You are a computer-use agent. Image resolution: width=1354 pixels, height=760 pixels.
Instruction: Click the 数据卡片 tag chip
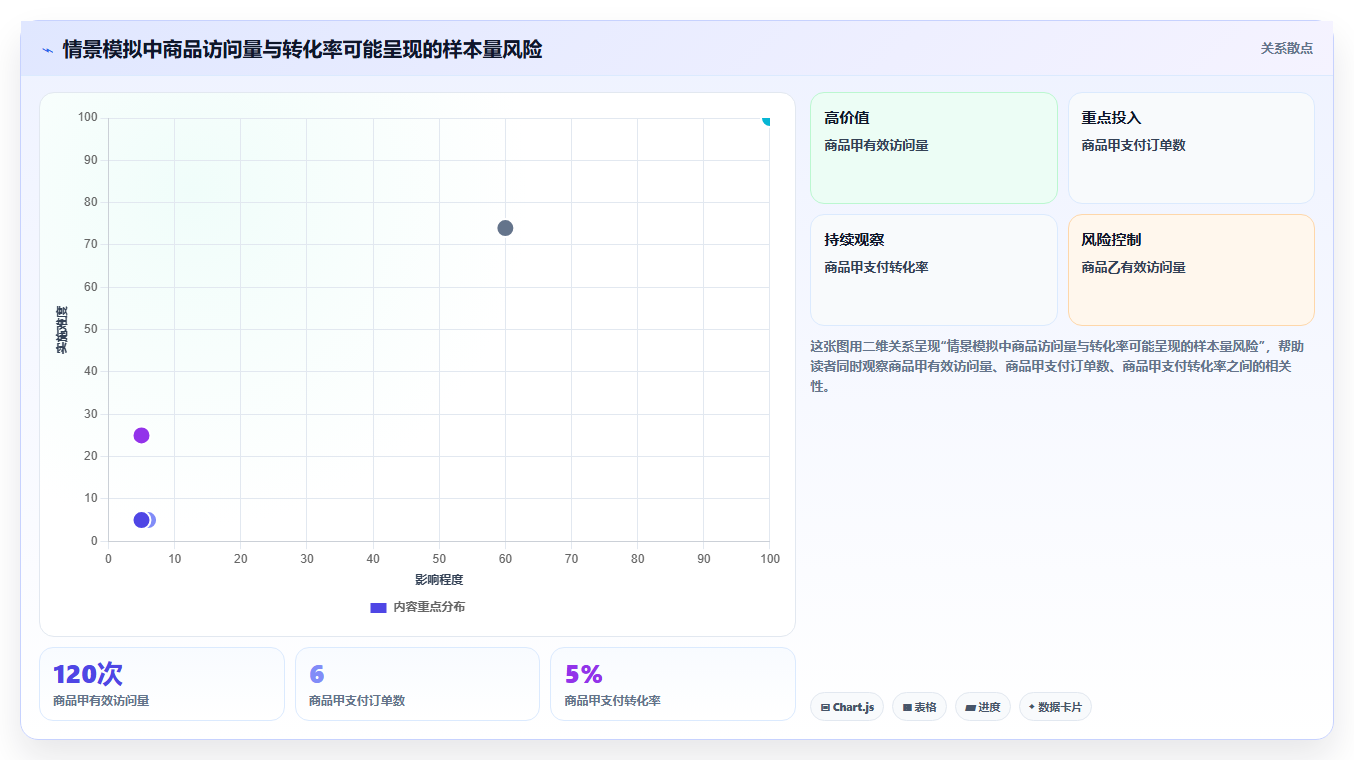tap(1055, 707)
